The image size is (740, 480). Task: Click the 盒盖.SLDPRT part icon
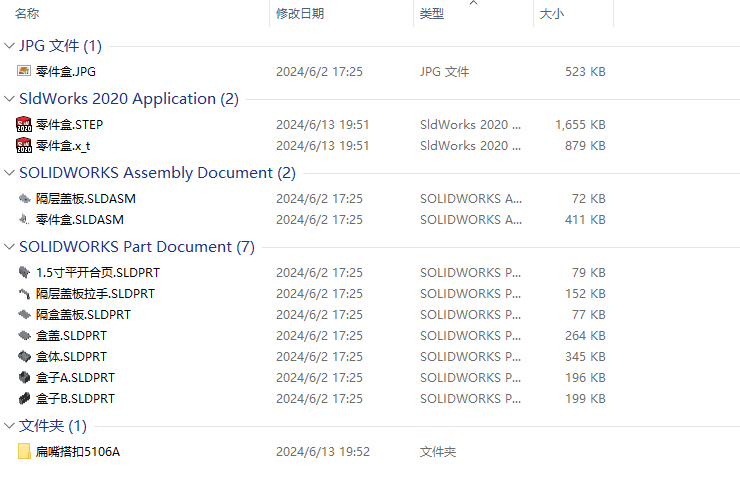click(24, 336)
